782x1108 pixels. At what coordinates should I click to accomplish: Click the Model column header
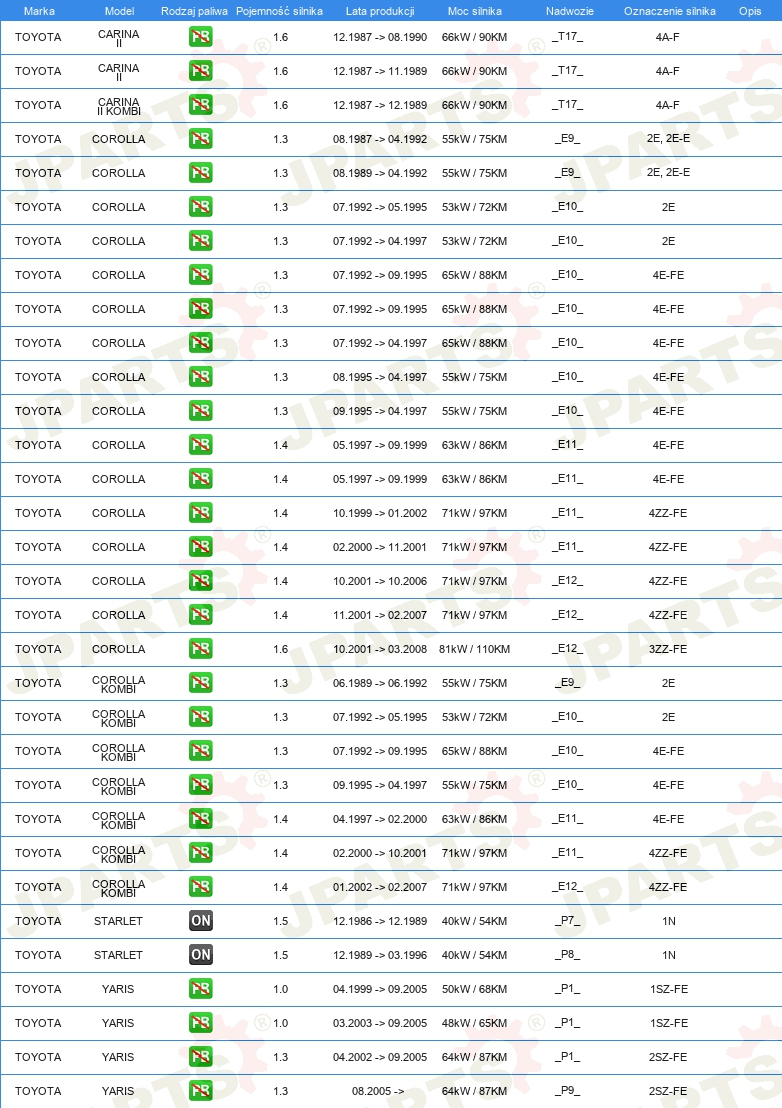point(119,11)
